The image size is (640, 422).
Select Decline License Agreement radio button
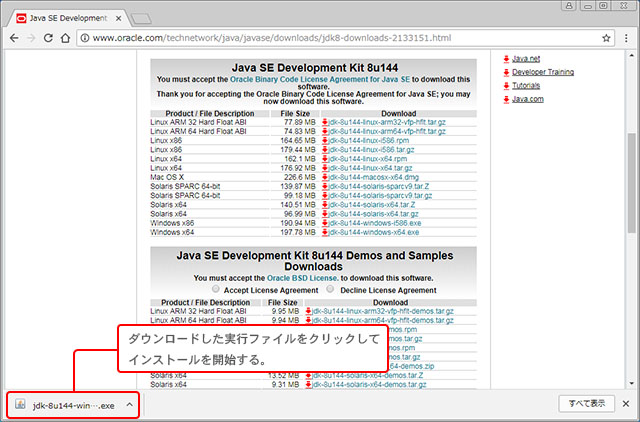pyautogui.click(x=330, y=289)
